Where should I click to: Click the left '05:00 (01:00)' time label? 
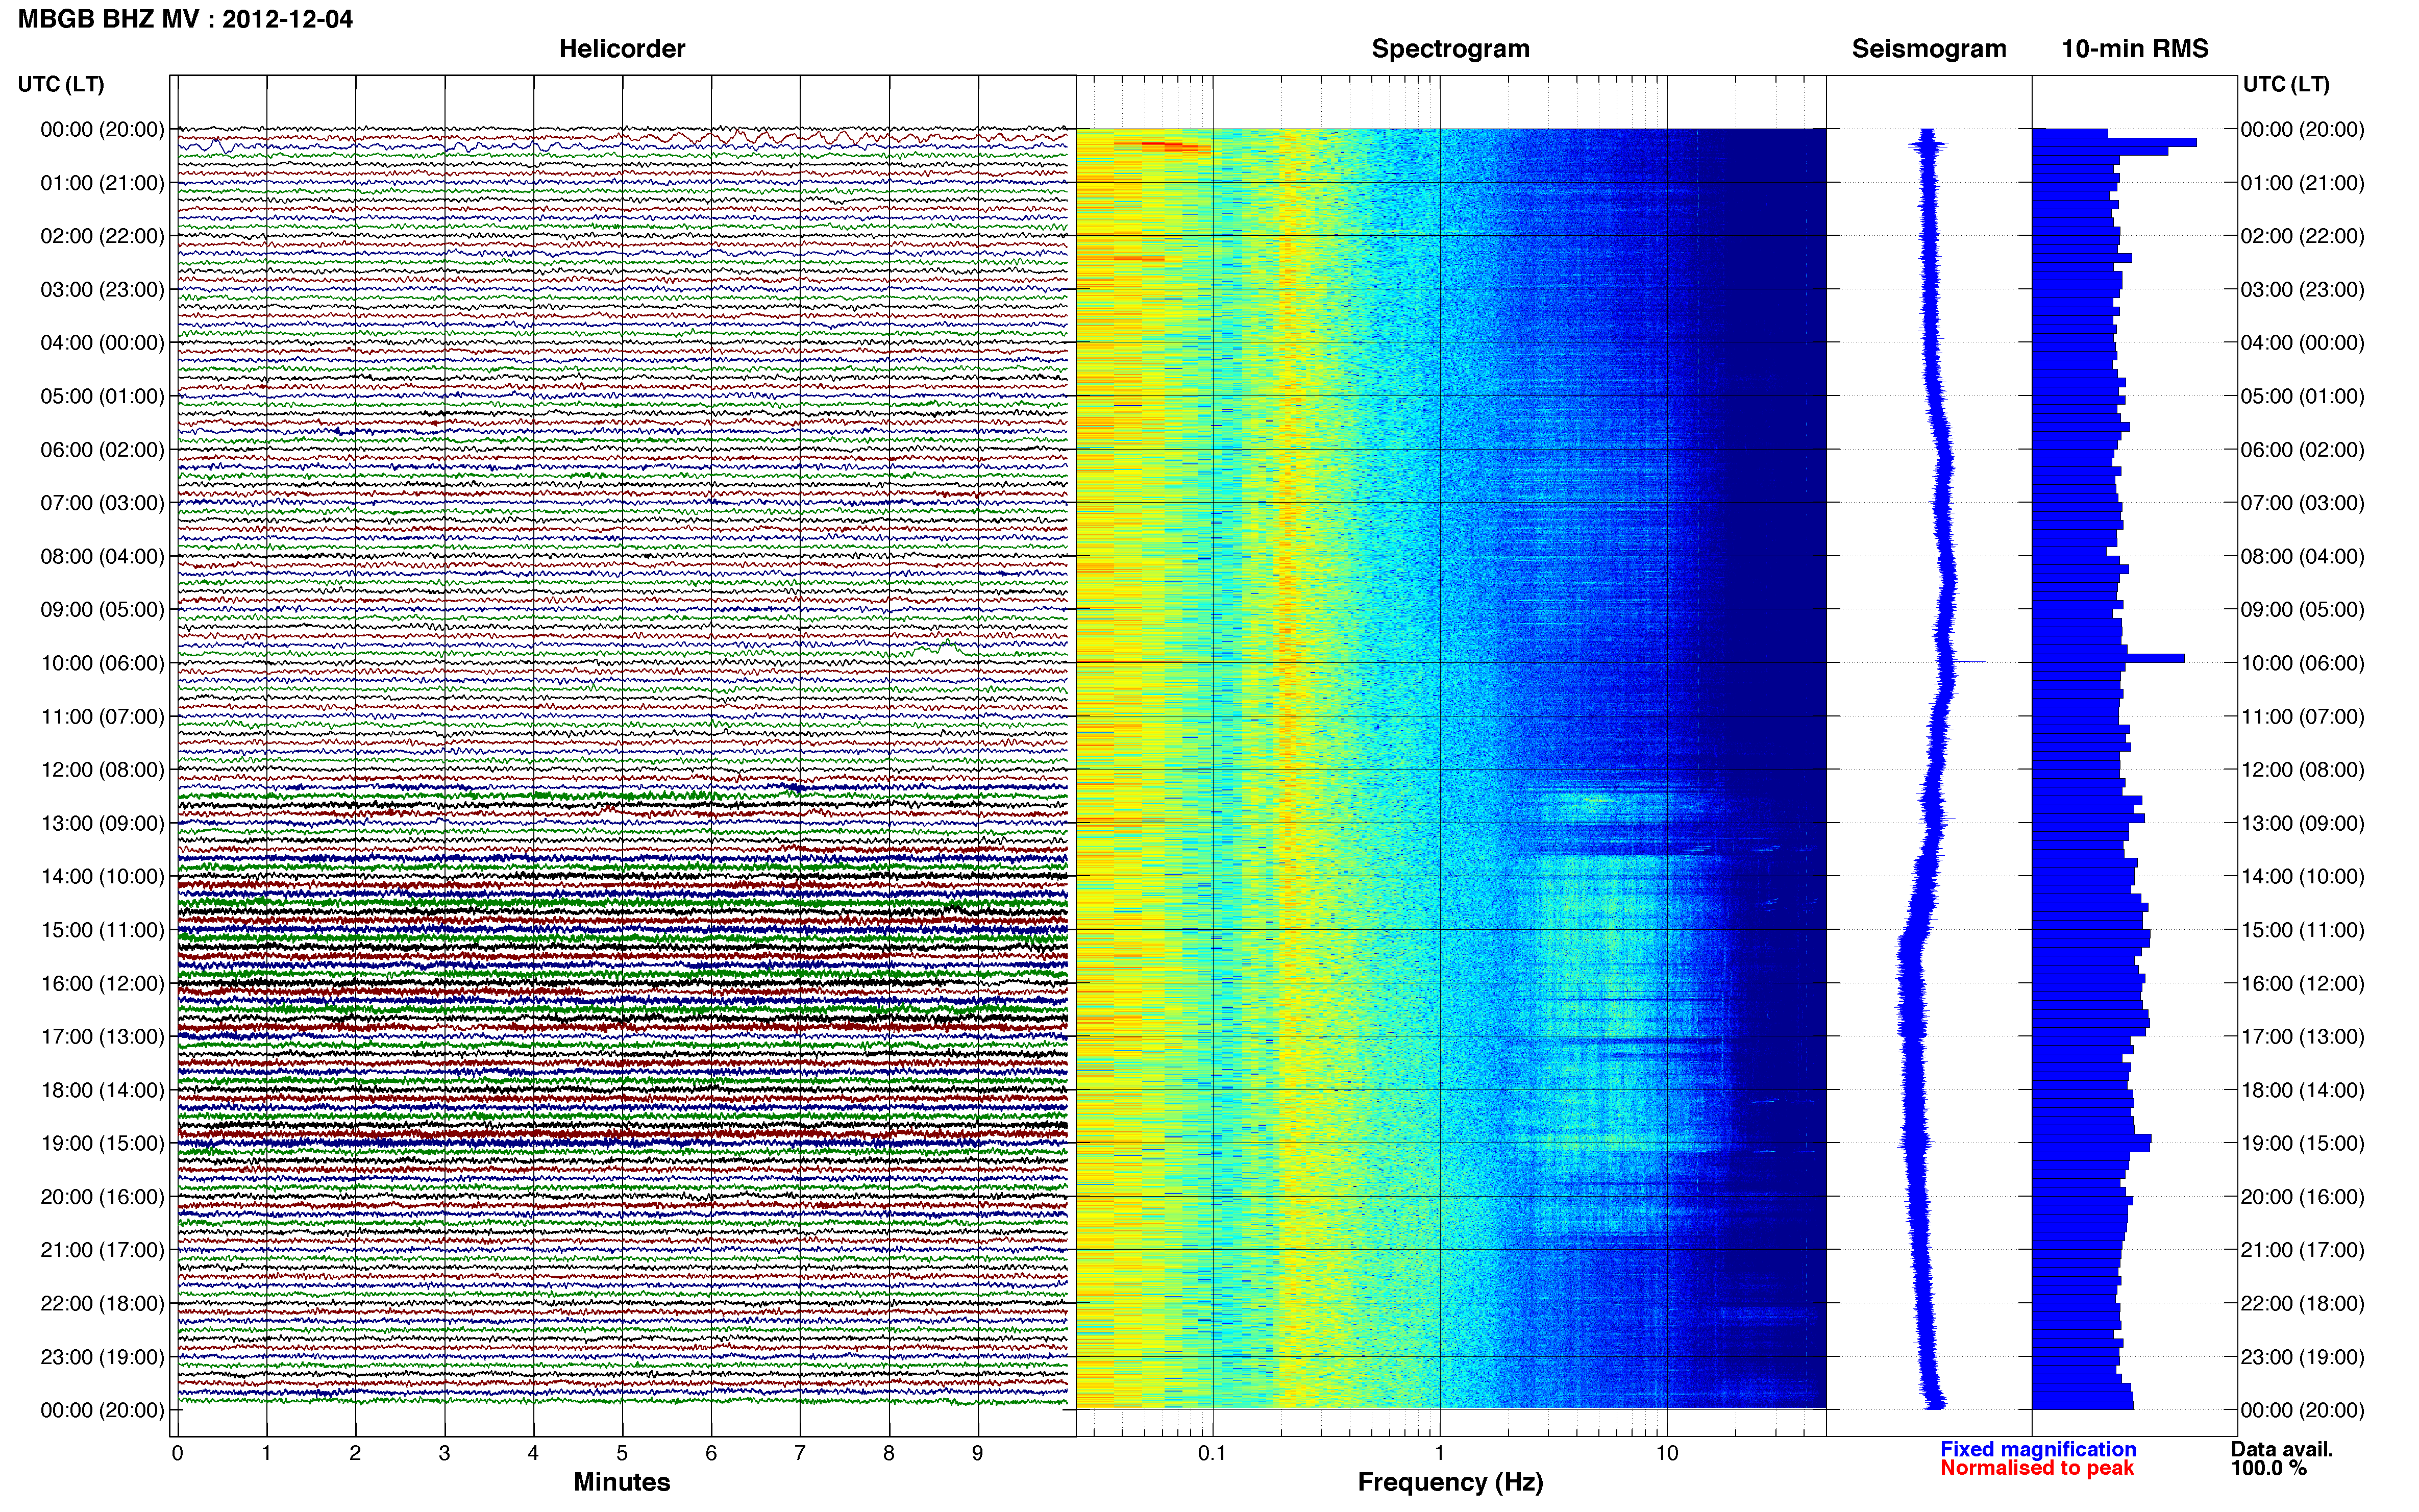[x=102, y=396]
